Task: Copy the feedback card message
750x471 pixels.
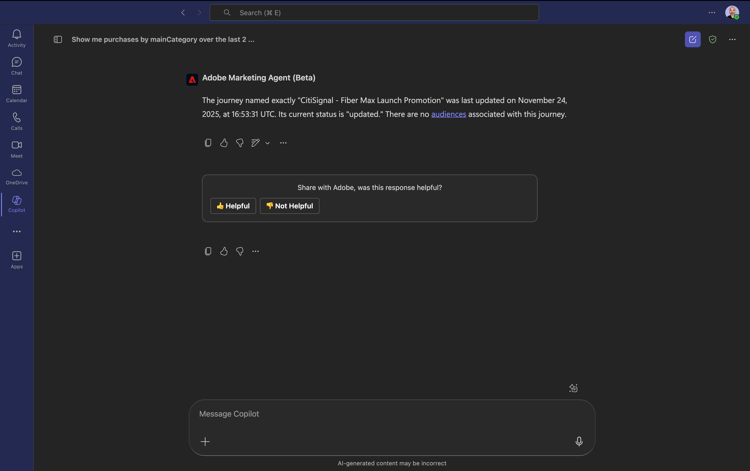Action: tap(208, 251)
